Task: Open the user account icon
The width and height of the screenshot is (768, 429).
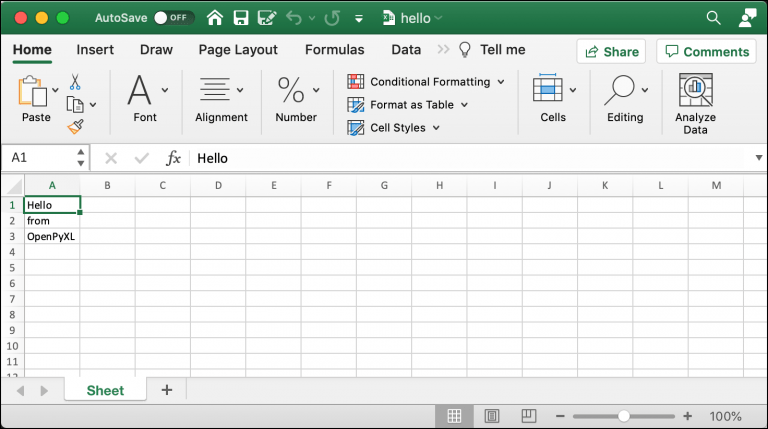Action: 747,18
